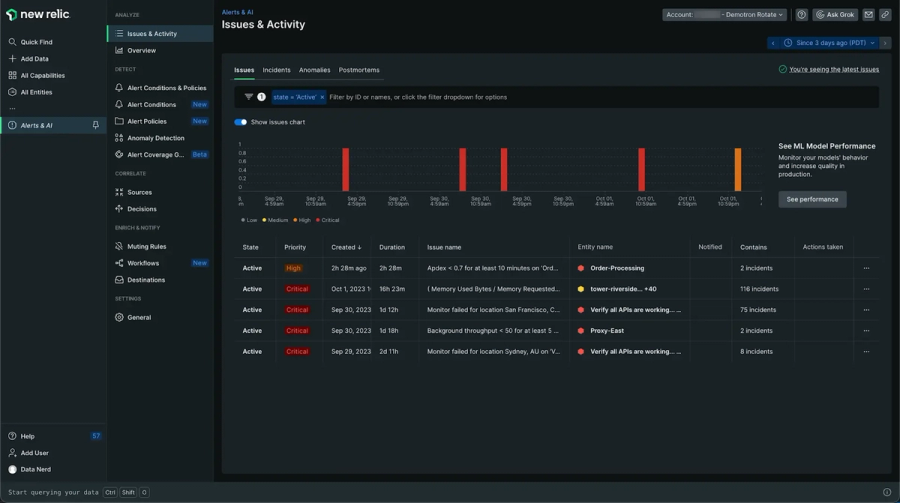This screenshot has width=900, height=503.
Task: Click the orange High severity chart bar
Action: click(x=738, y=169)
